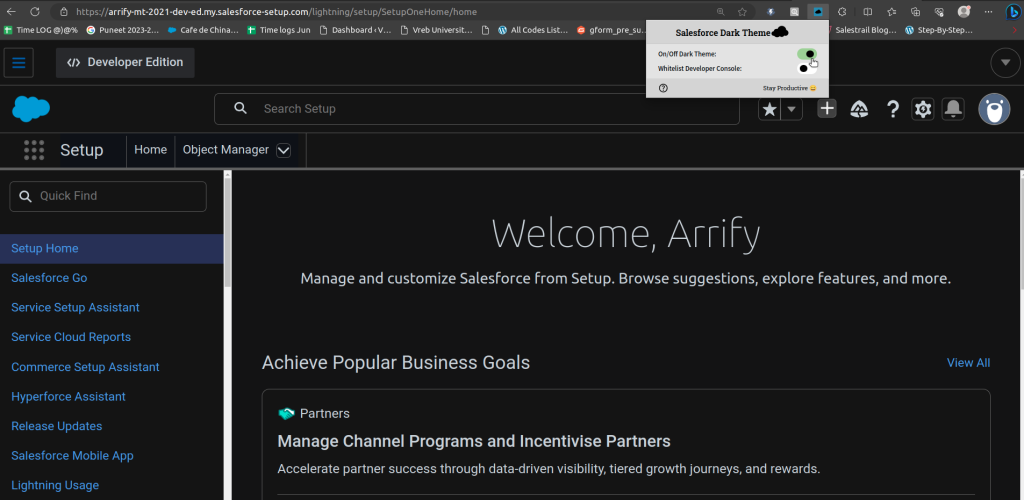Screen dimensions: 1024x500
Task: Open browser essentials heart icon
Action: point(939,12)
